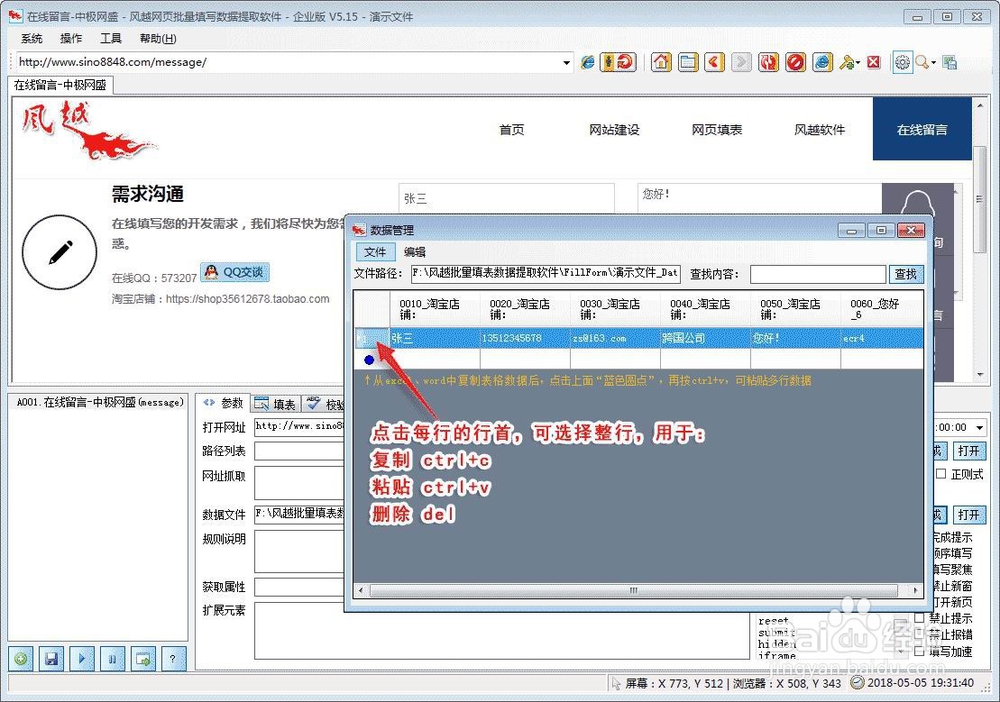Click the red refresh arrow icon beside the man icon

pos(626,62)
